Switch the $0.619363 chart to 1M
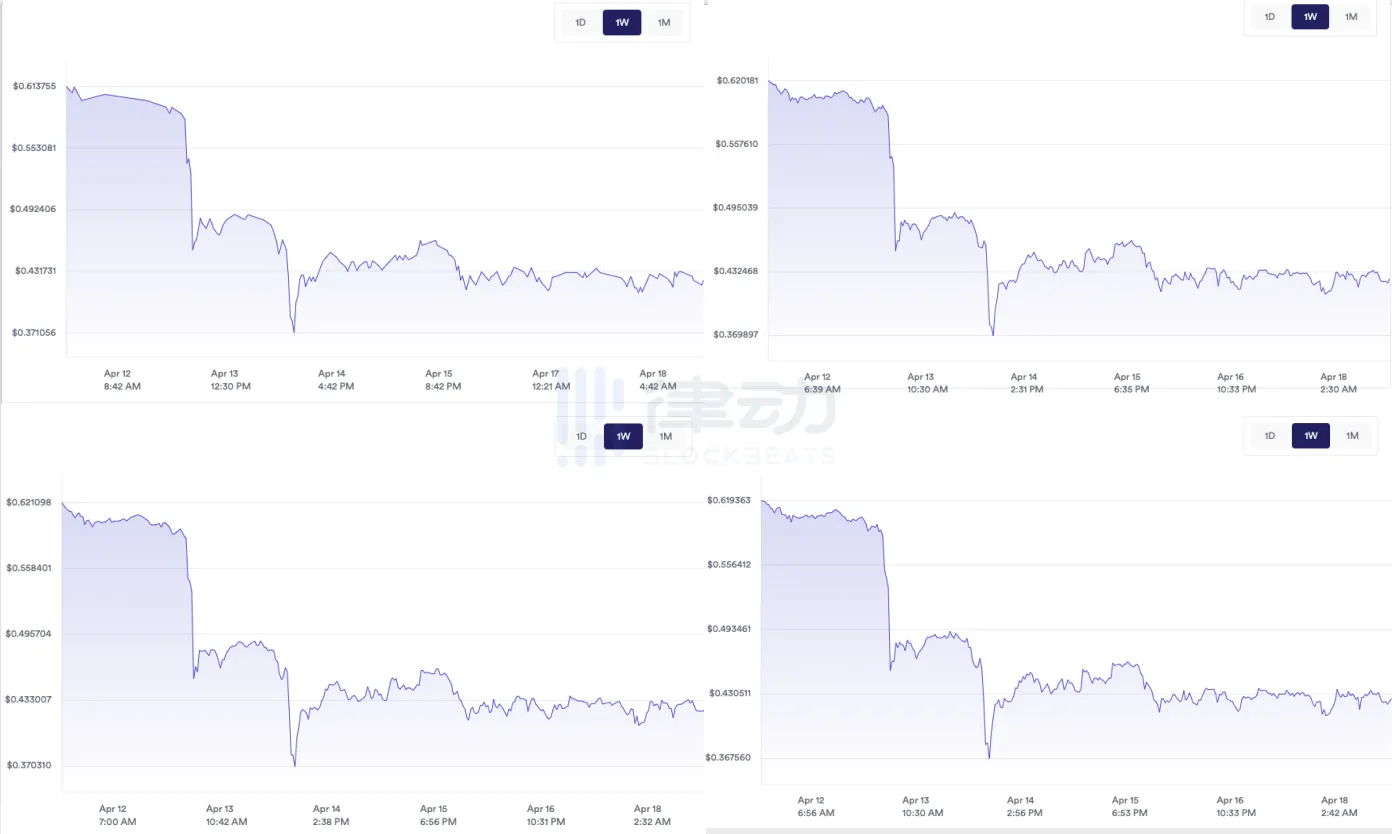The height and width of the screenshot is (834, 1392). click(1352, 435)
